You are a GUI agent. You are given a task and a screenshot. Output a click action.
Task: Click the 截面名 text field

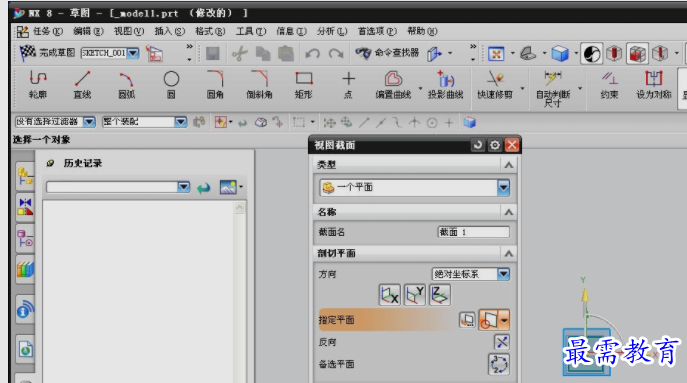(x=474, y=232)
